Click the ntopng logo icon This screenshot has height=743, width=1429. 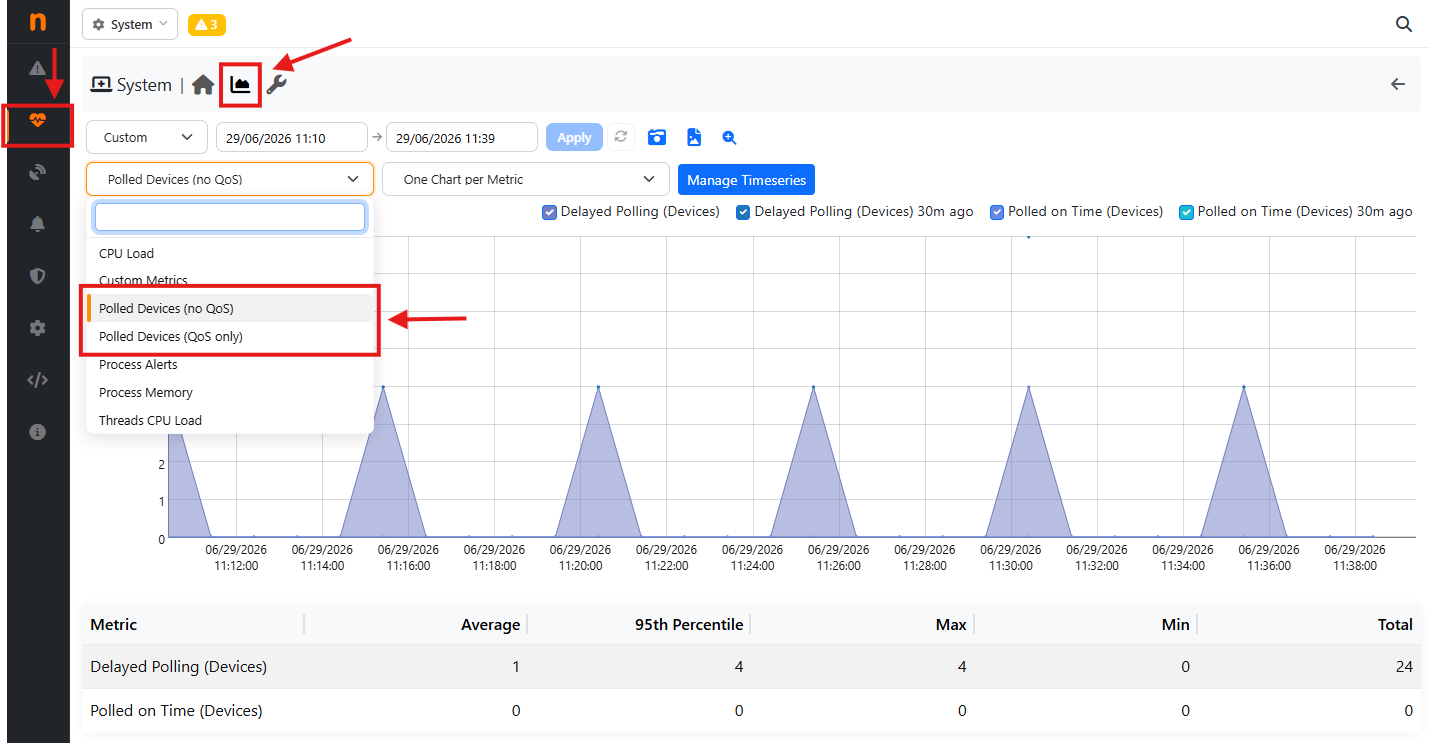point(38,22)
